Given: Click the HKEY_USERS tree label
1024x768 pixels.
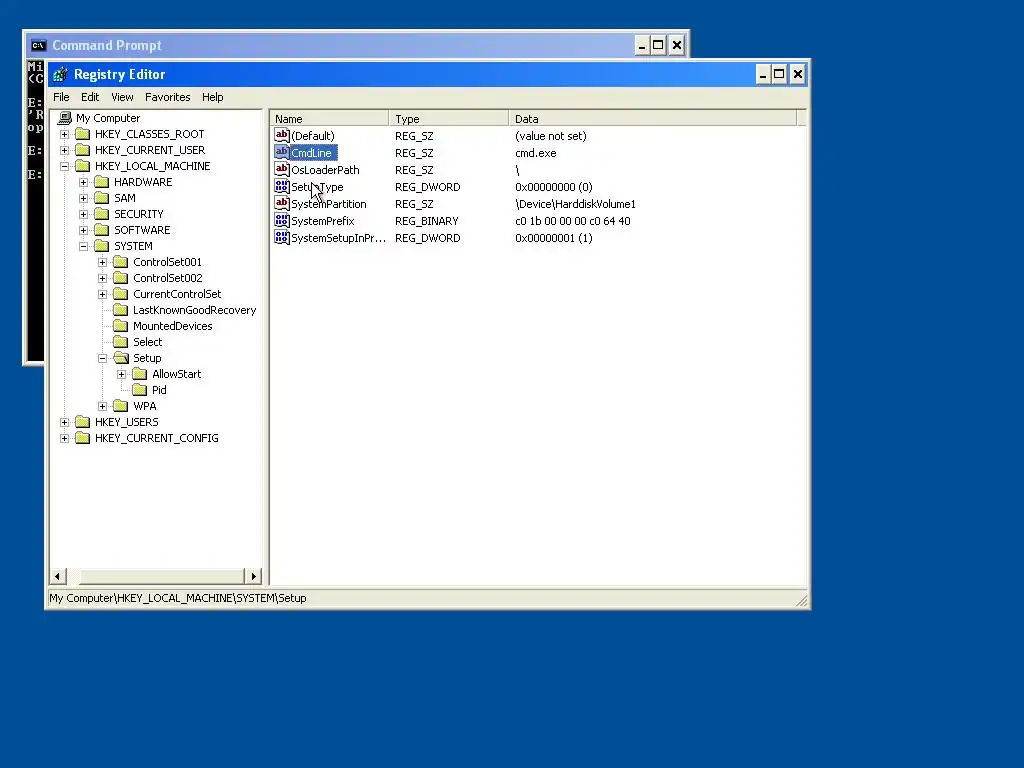Looking at the screenshot, I should point(127,422).
